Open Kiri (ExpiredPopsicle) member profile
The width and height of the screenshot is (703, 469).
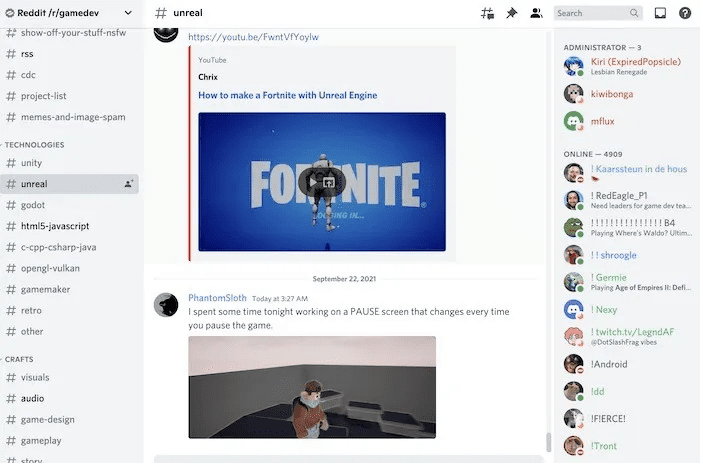coord(626,66)
